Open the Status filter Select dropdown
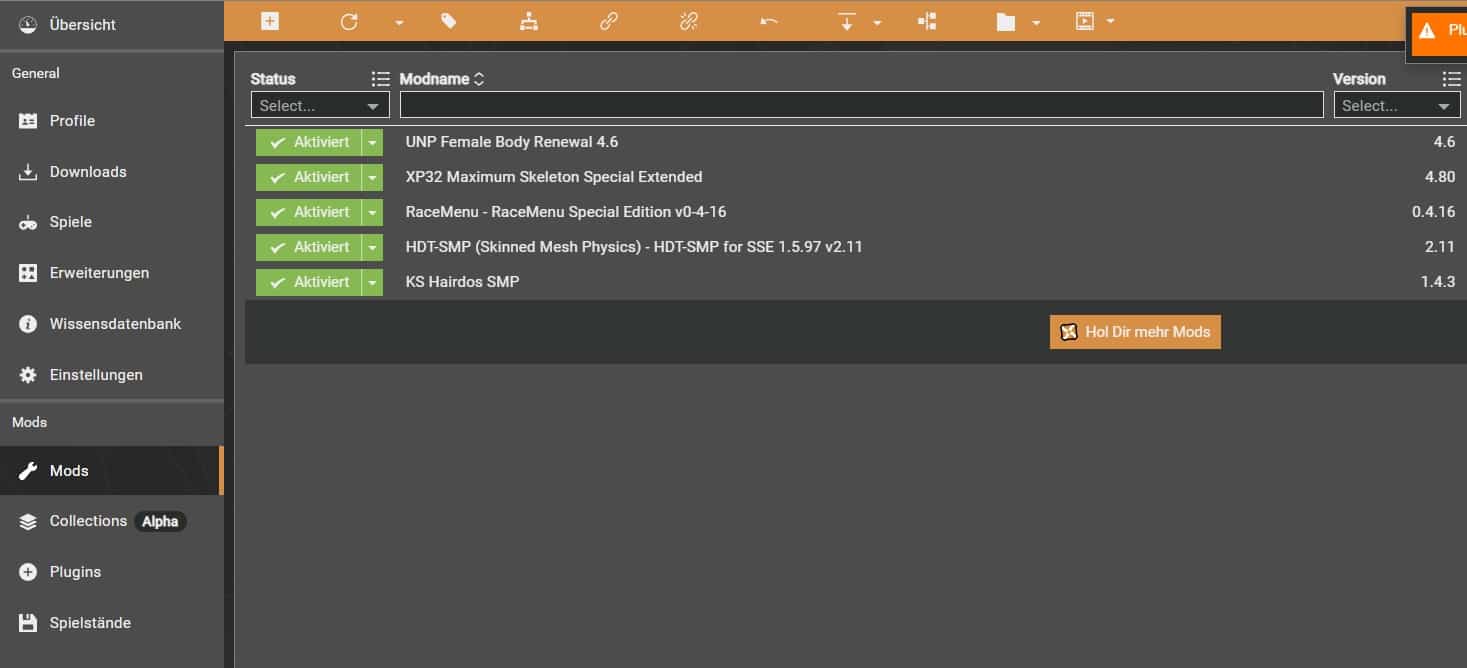This screenshot has height=668, width=1467. [320, 105]
